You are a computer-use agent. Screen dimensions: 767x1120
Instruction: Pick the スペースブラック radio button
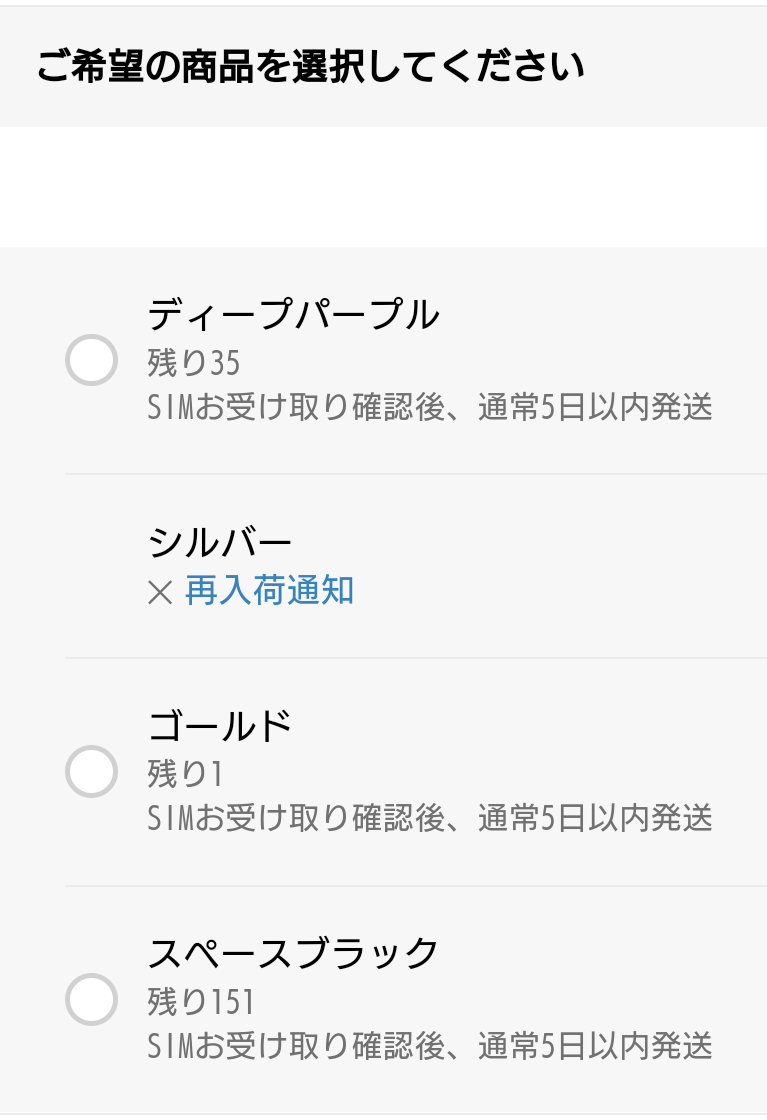(91, 999)
